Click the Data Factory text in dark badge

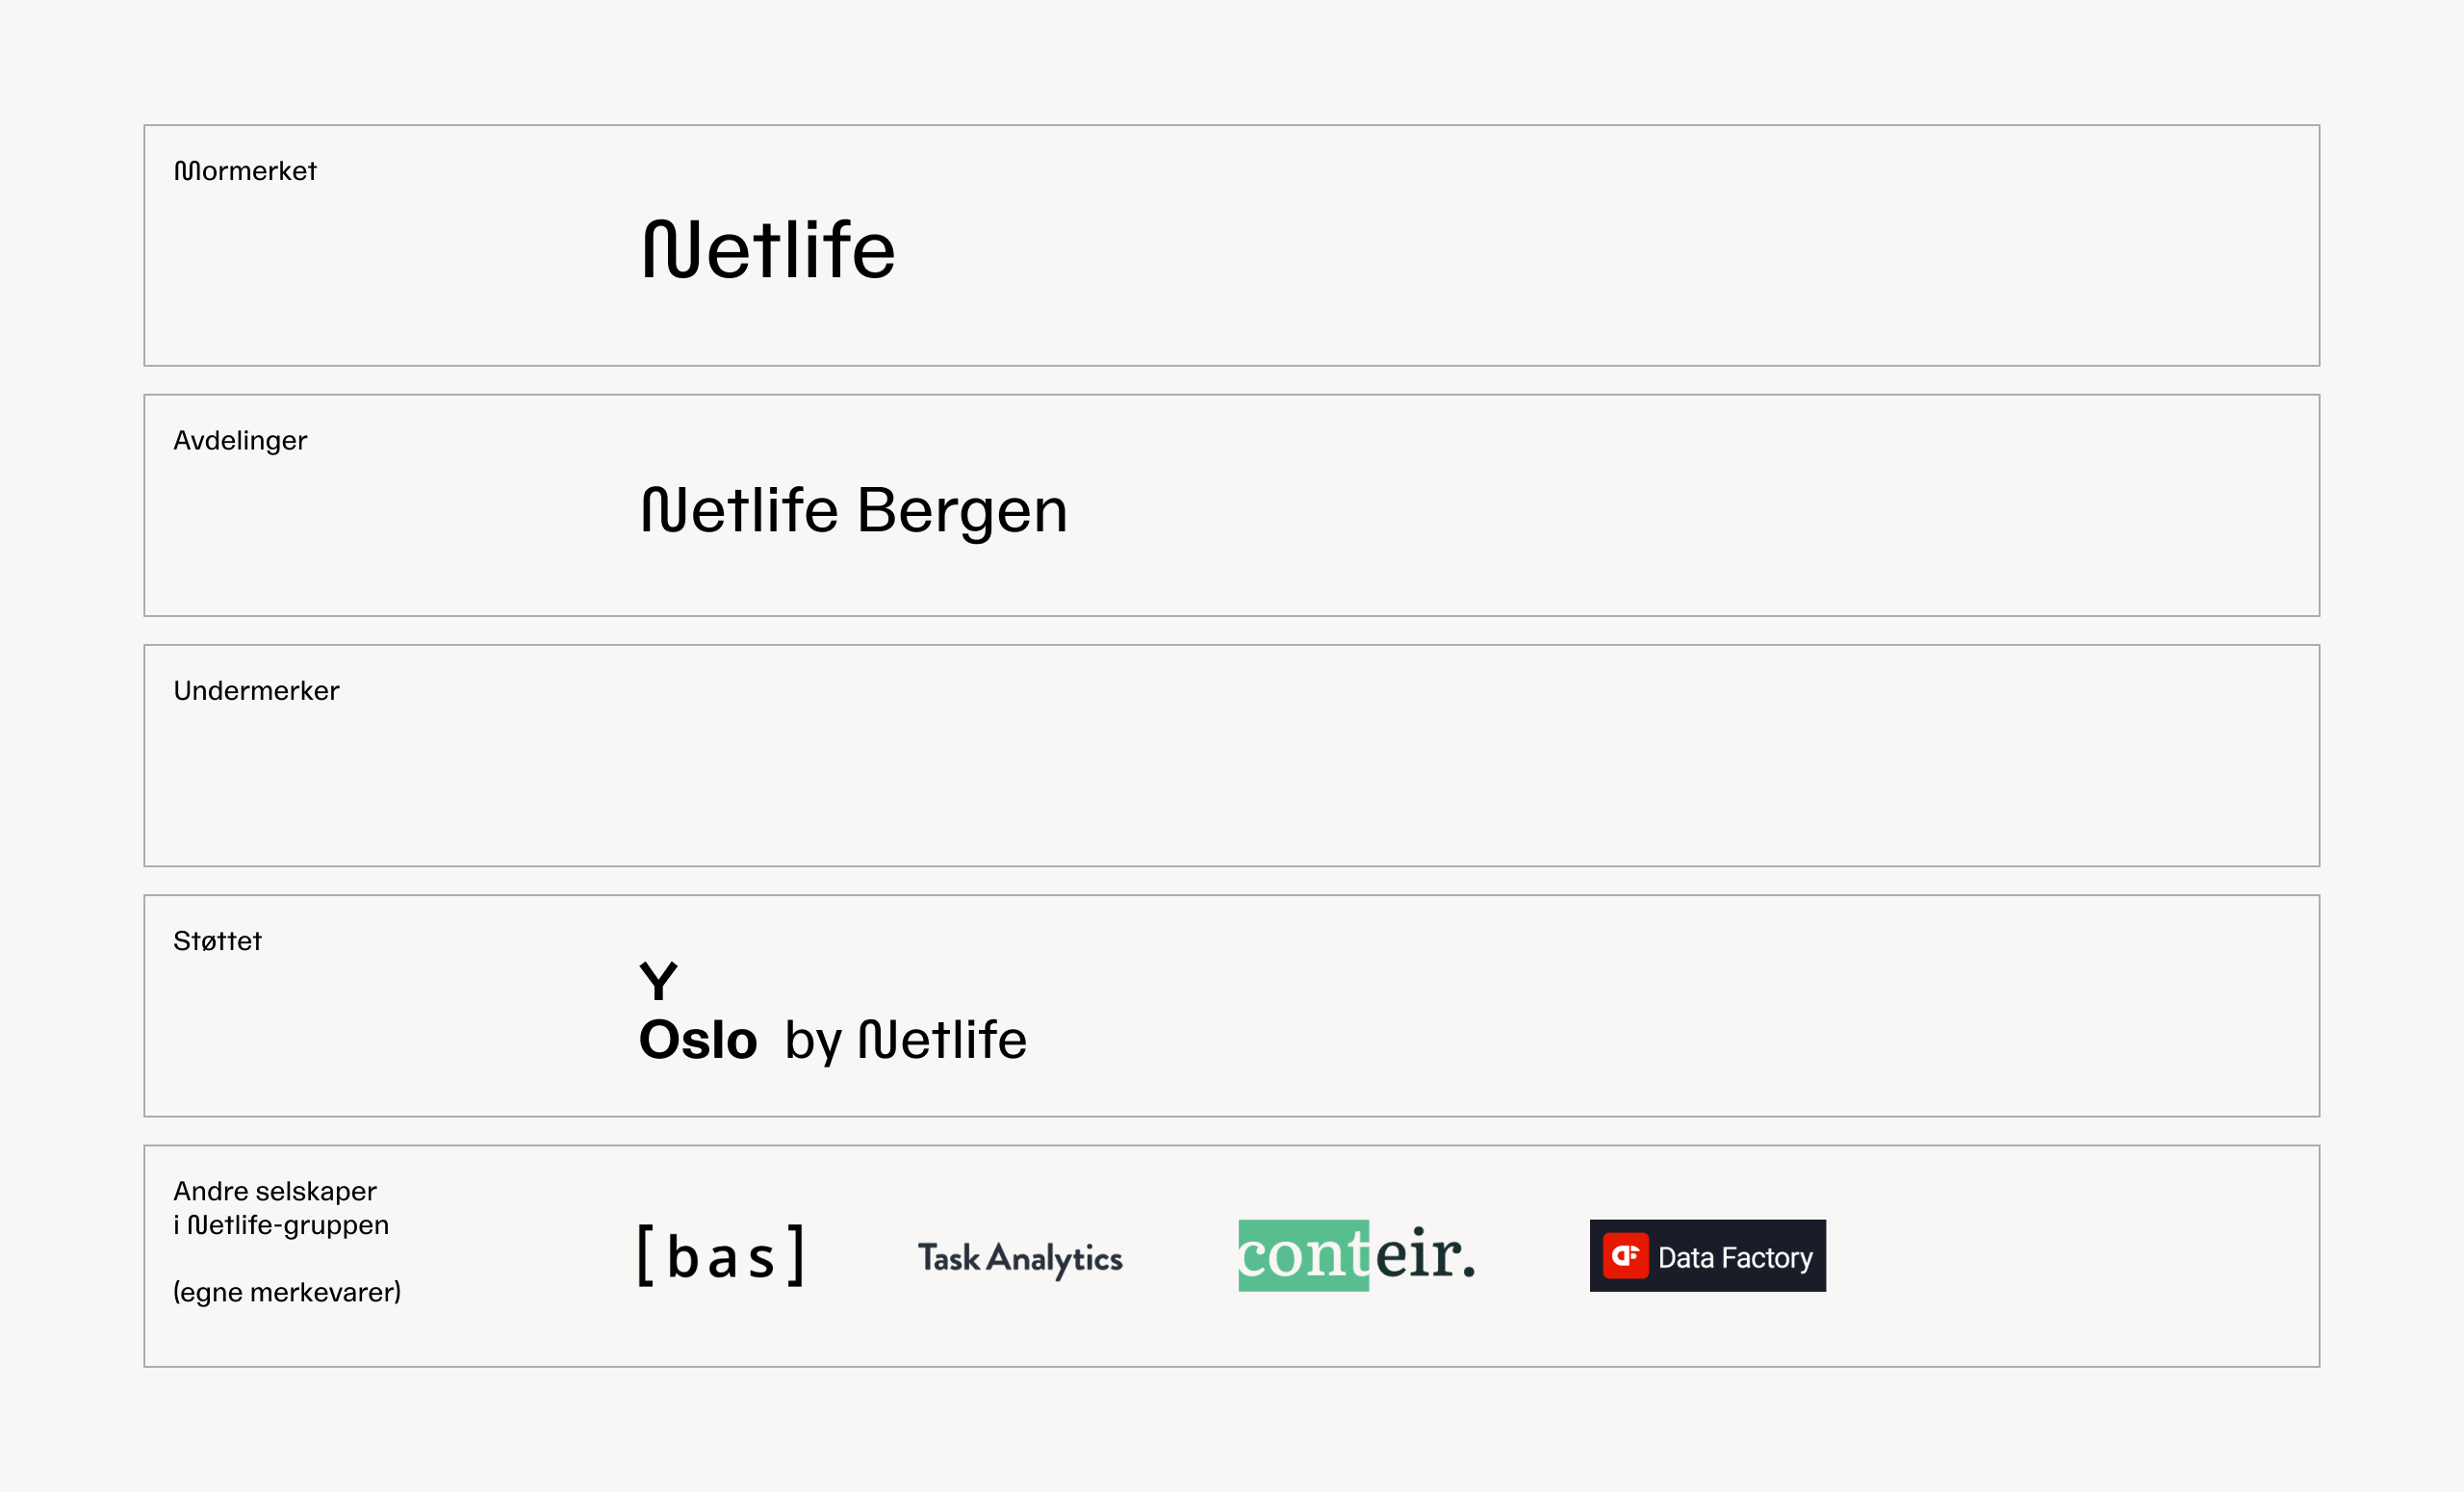[1735, 1257]
